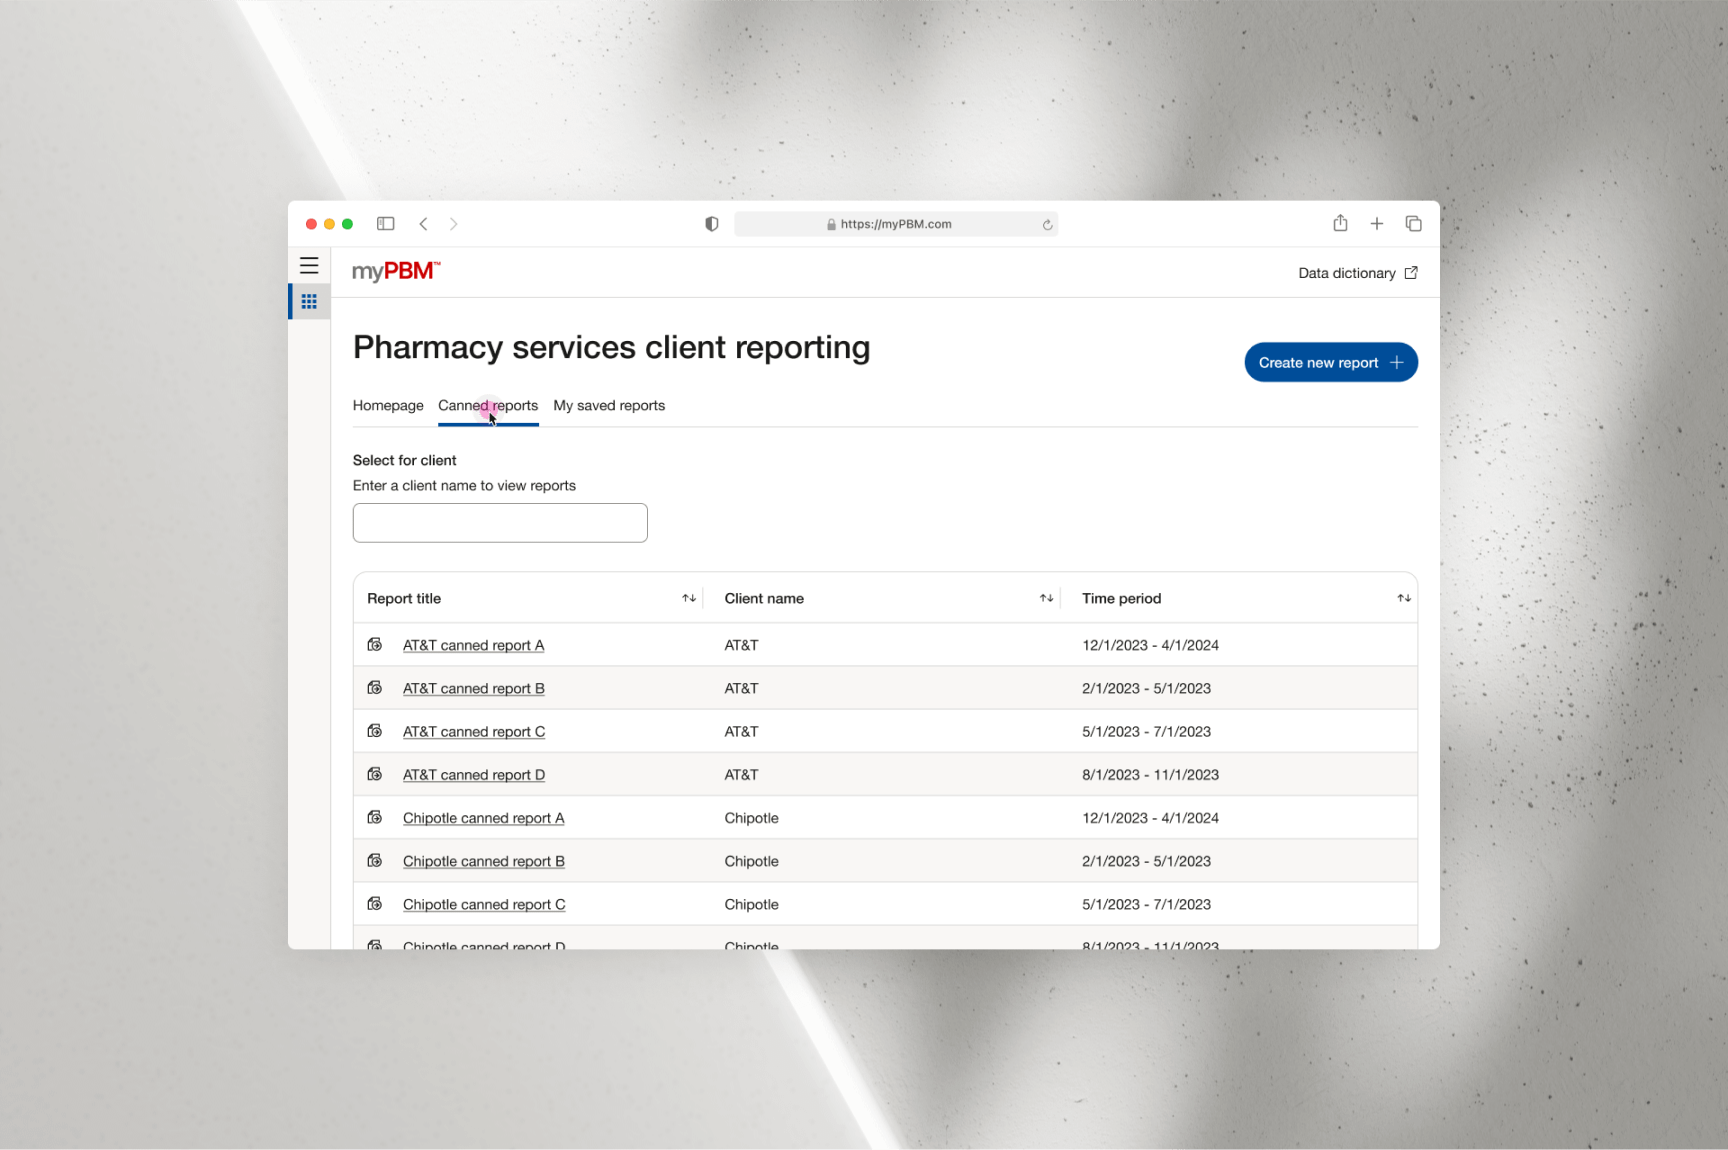Open the browser share menu

[1340, 224]
